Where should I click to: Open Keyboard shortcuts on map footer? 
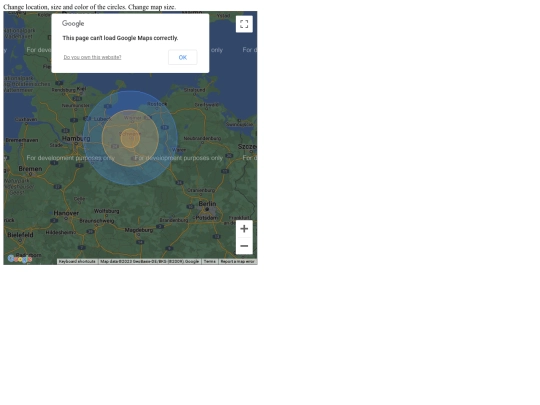tap(77, 262)
